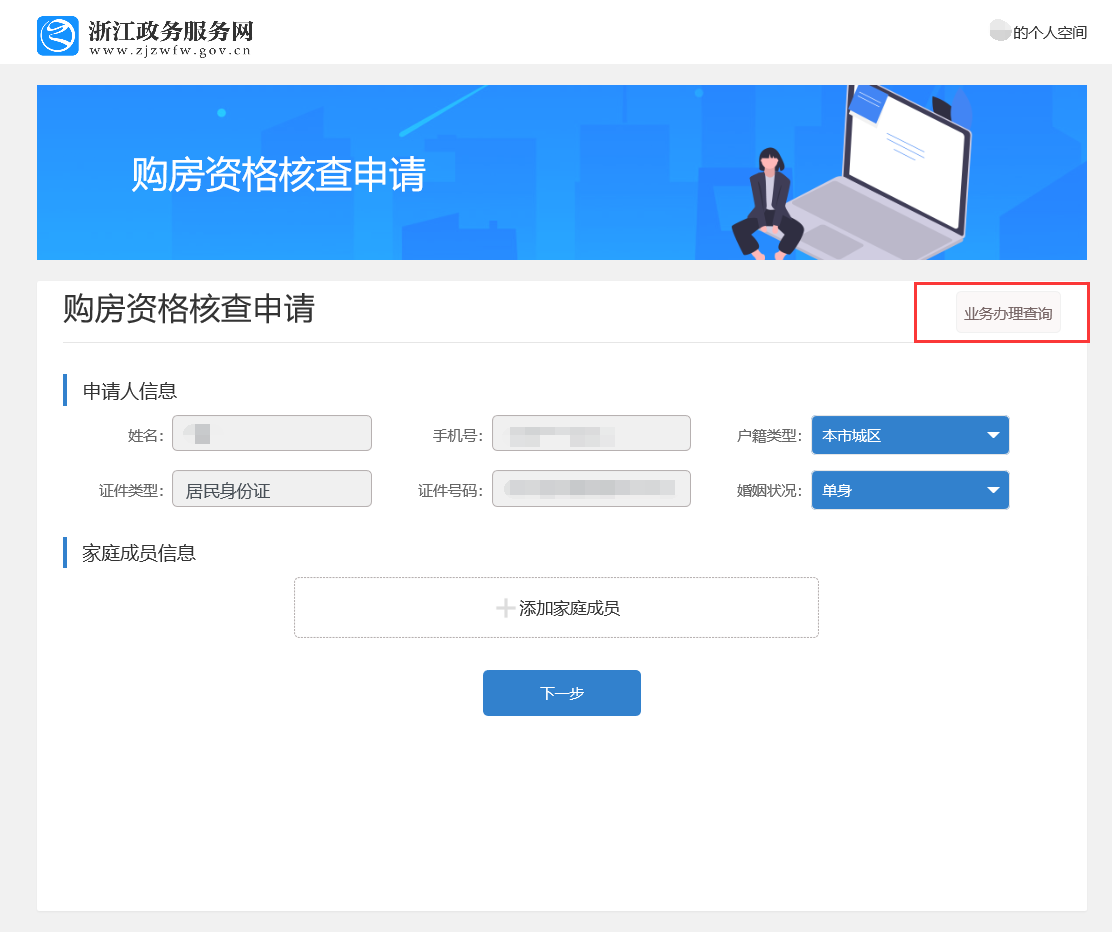Click the www.zjzwfw.gov.cn URL text

tap(170, 51)
